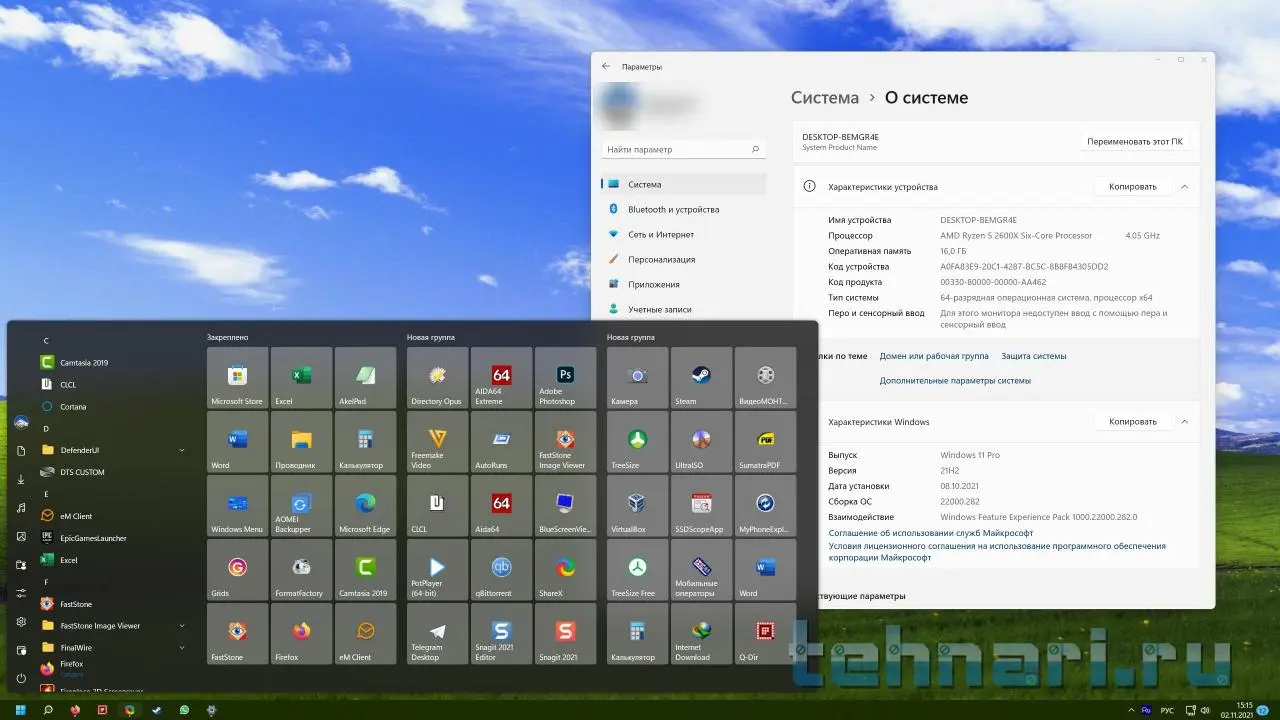Open the Microsoft Edge tile
This screenshot has height=720, width=1280.
click(365, 506)
